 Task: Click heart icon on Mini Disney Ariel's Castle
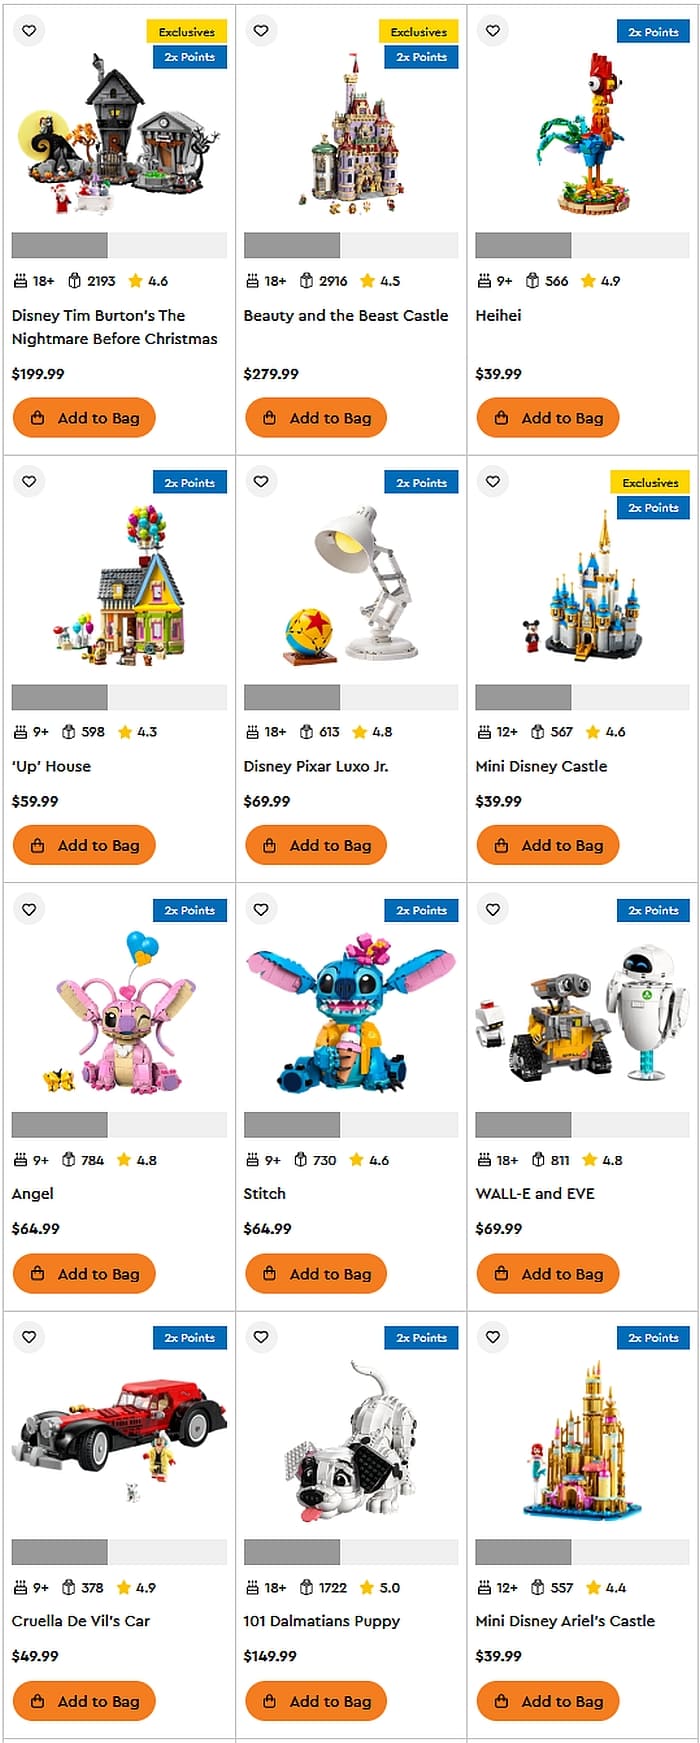click(x=493, y=1337)
